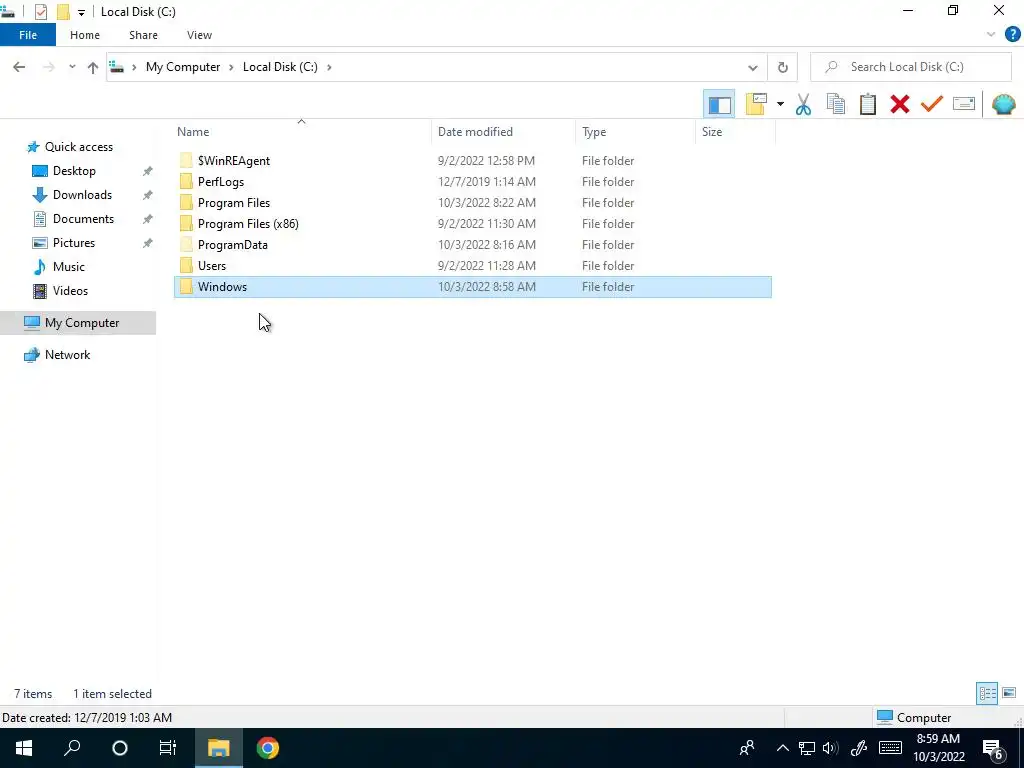The height and width of the screenshot is (768, 1024).
Task: Click Properties checkmark icon in title bar
Action: point(41,12)
